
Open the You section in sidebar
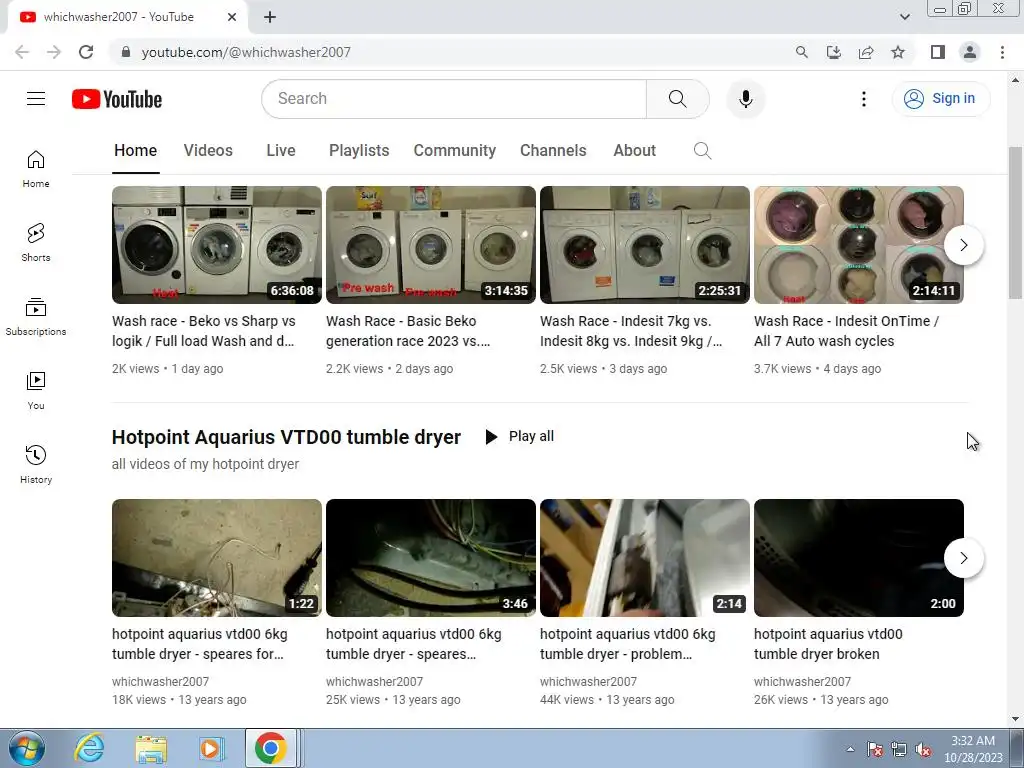36,391
